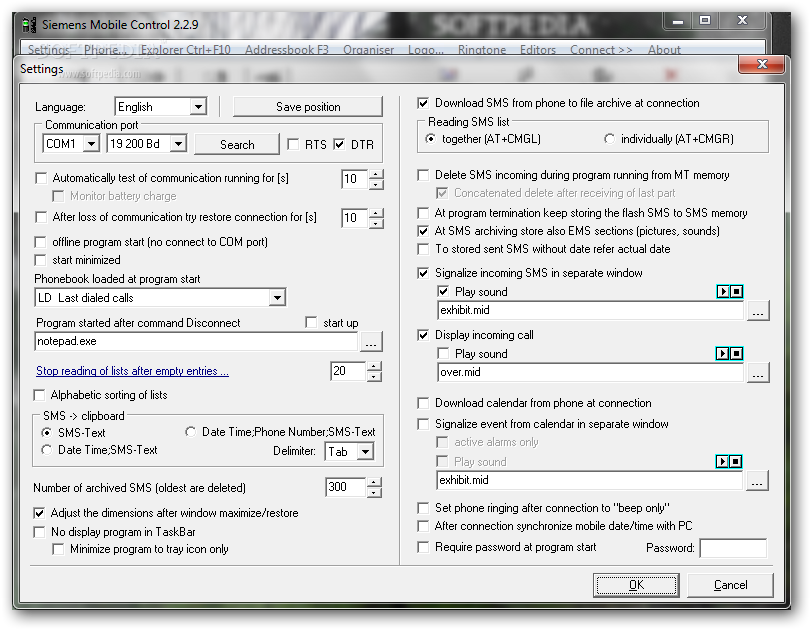Open the Connect >> menu
This screenshot has height=630, width=811.
601,50
